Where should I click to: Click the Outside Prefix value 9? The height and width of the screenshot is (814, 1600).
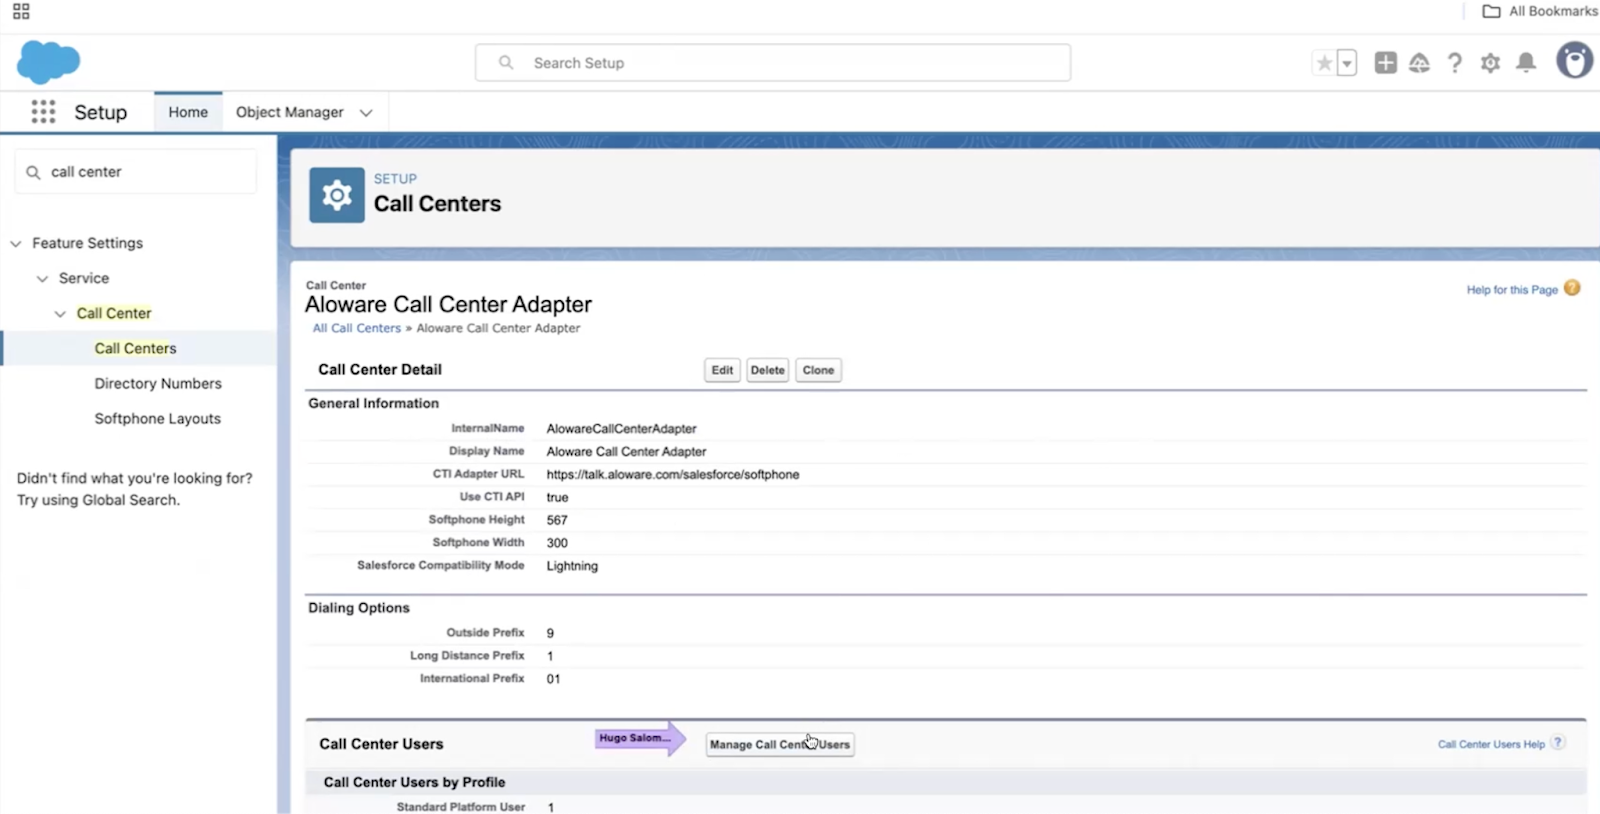click(550, 633)
